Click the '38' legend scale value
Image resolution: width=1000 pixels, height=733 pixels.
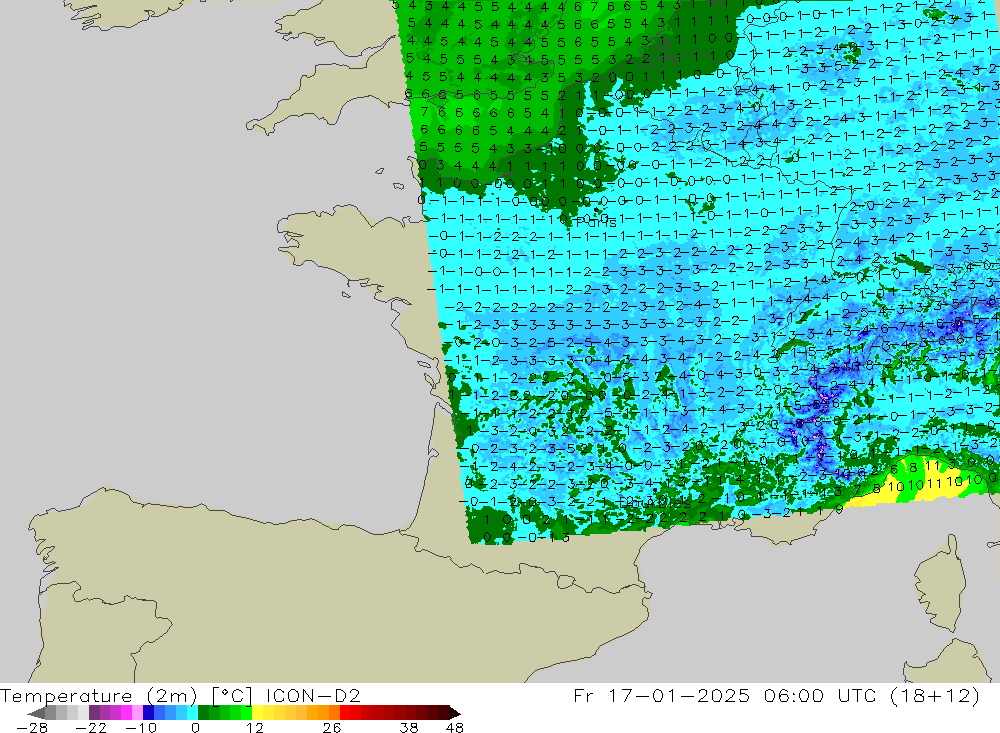tap(409, 727)
